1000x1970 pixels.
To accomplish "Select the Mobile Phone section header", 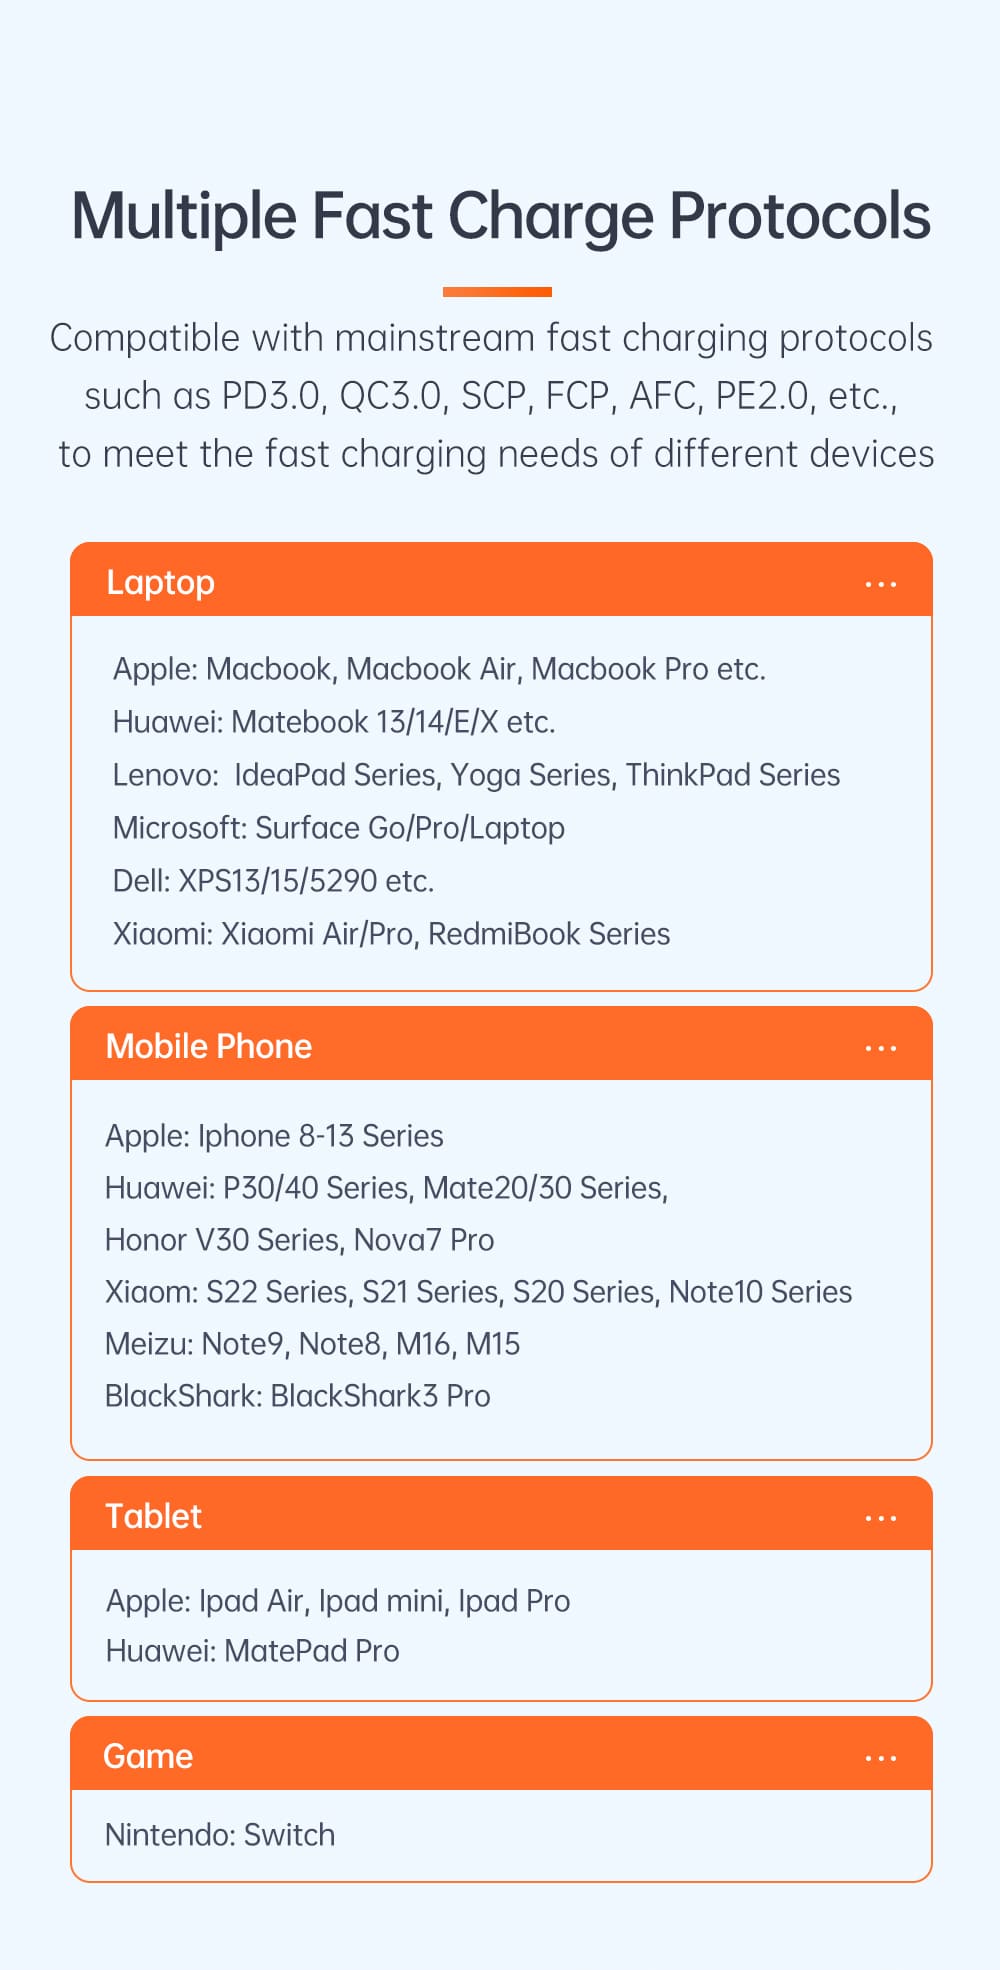I will click(x=209, y=1046).
